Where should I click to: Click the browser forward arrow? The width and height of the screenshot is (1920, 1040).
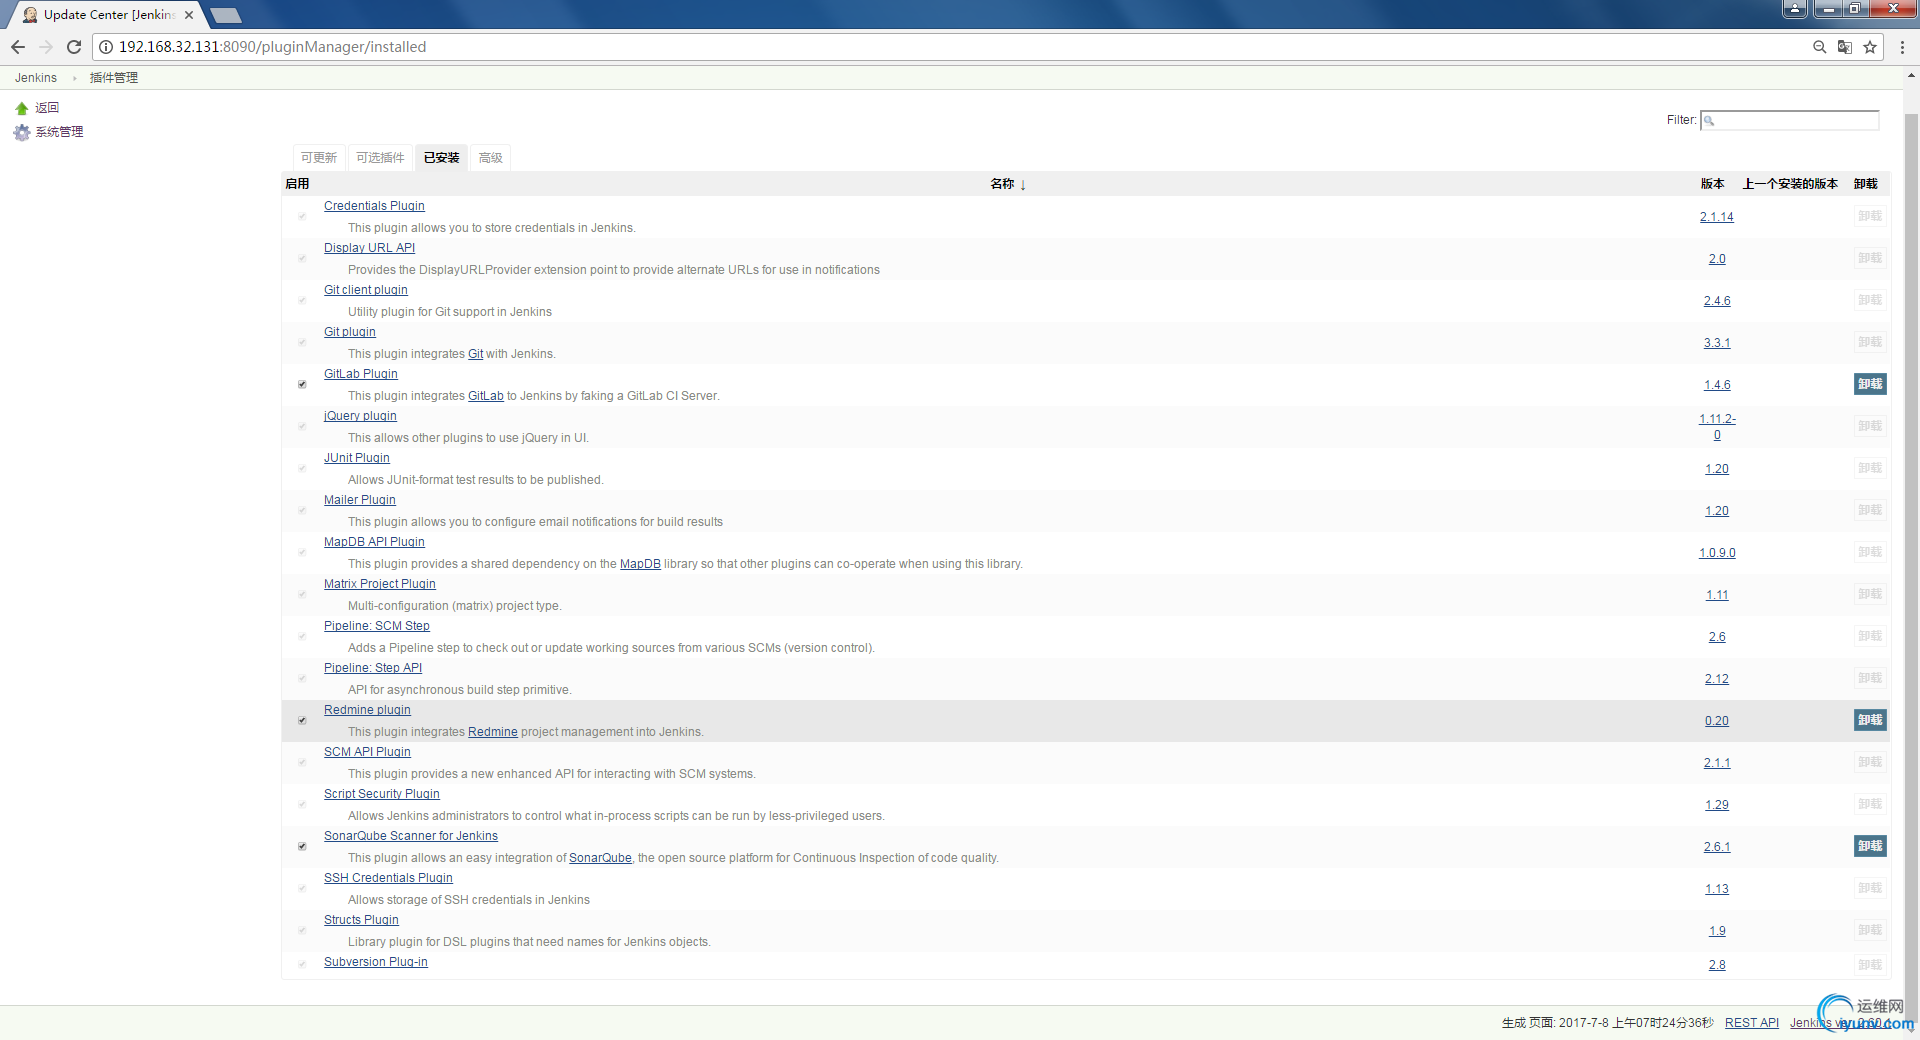click(46, 47)
